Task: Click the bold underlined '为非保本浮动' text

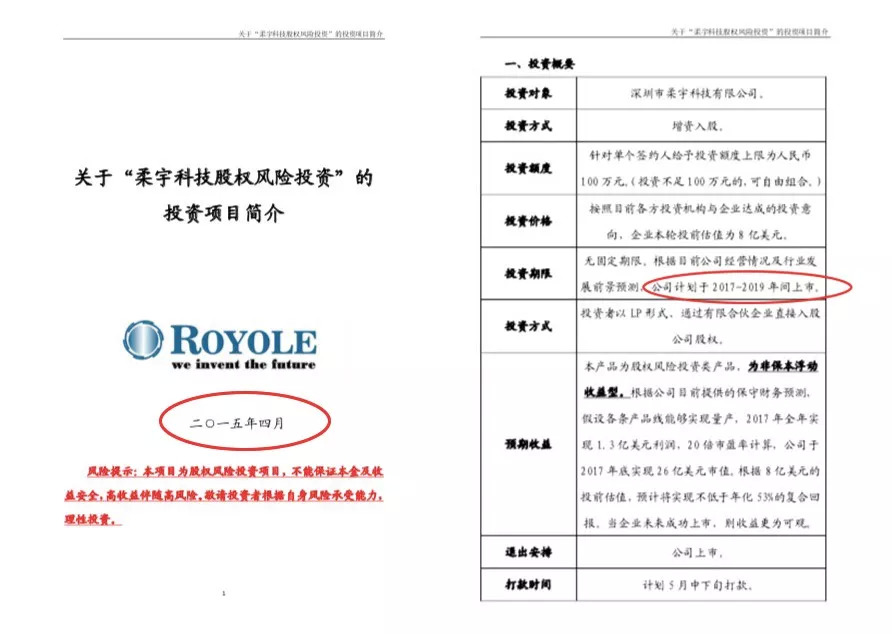Action: 783,366
